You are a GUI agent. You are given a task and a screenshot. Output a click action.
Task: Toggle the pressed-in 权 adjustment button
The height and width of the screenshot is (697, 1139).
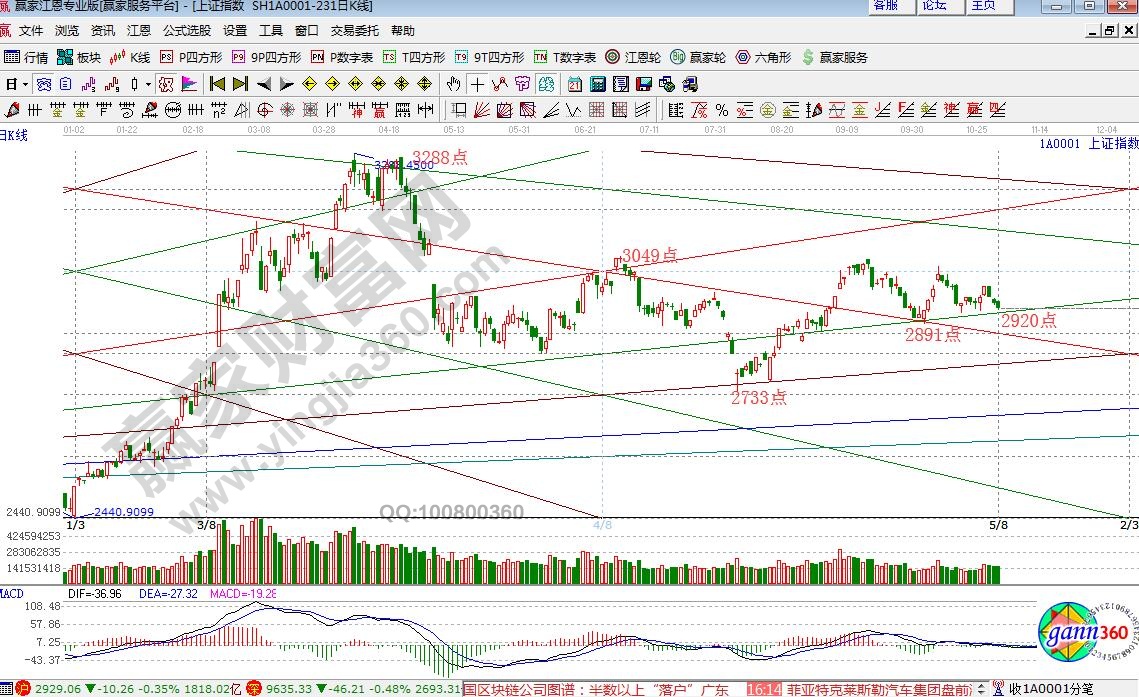coord(166,84)
